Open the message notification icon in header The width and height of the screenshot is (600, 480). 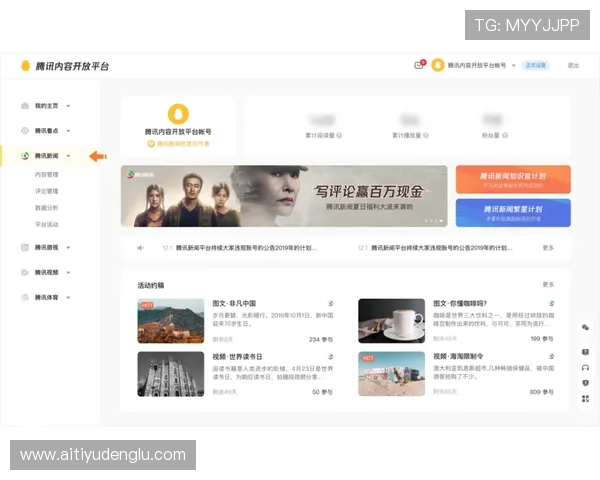tap(419, 65)
